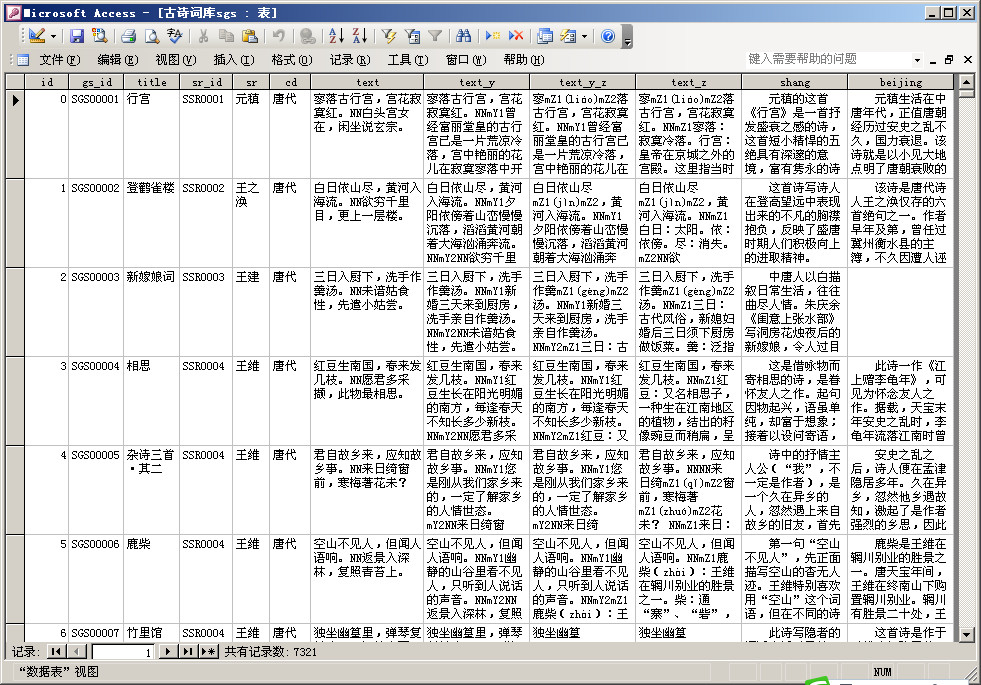Open the 记录(R) menu
The width and height of the screenshot is (981, 685).
pos(350,59)
